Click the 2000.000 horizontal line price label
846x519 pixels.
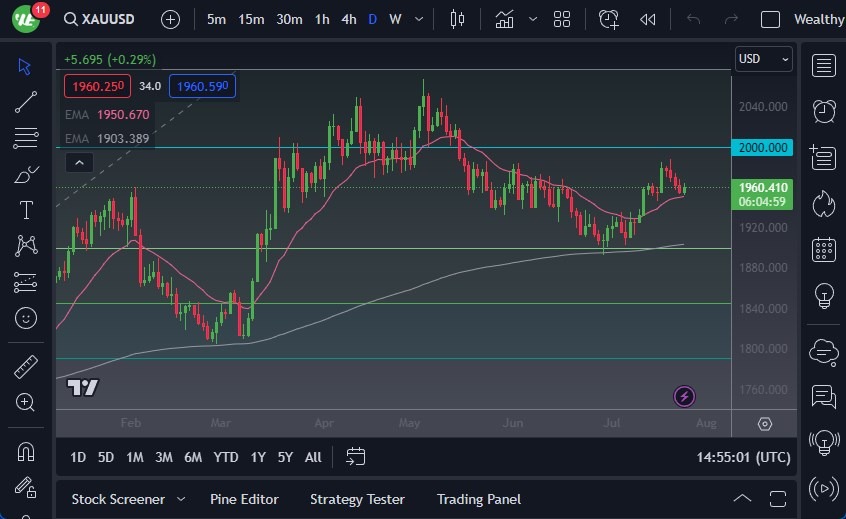tap(764, 148)
